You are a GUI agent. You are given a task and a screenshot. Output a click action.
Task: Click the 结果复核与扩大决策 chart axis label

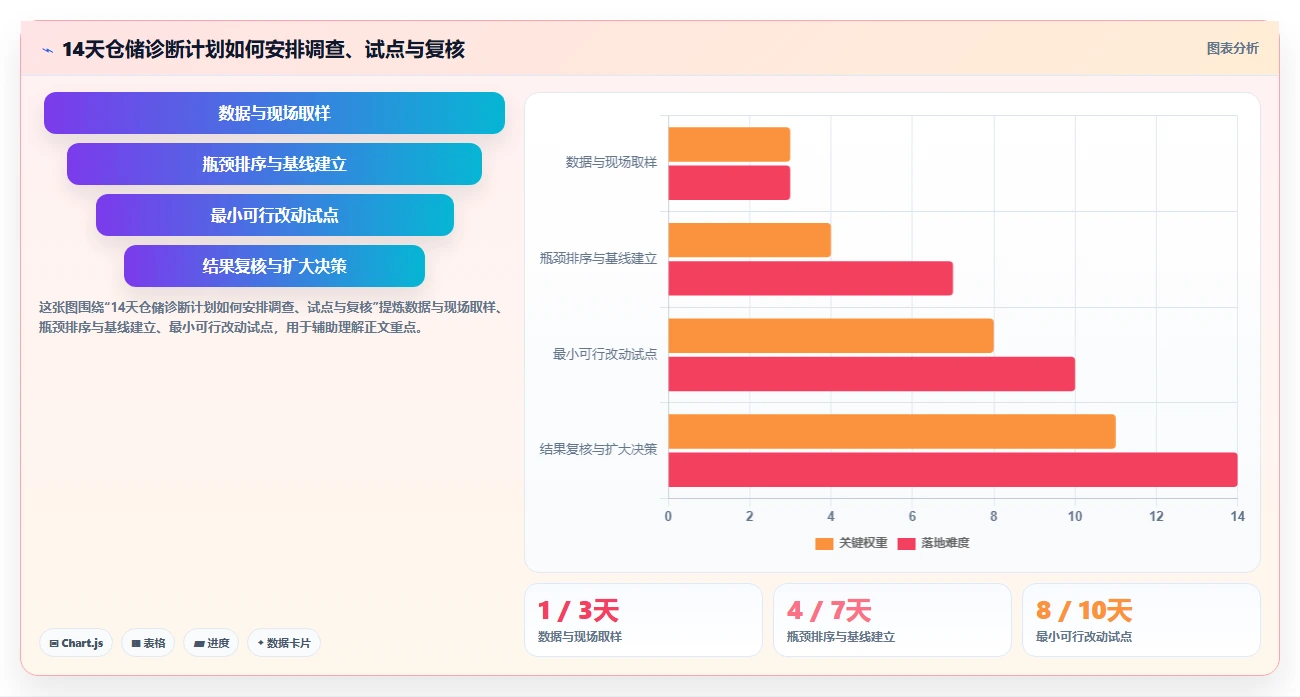[x=598, y=450]
